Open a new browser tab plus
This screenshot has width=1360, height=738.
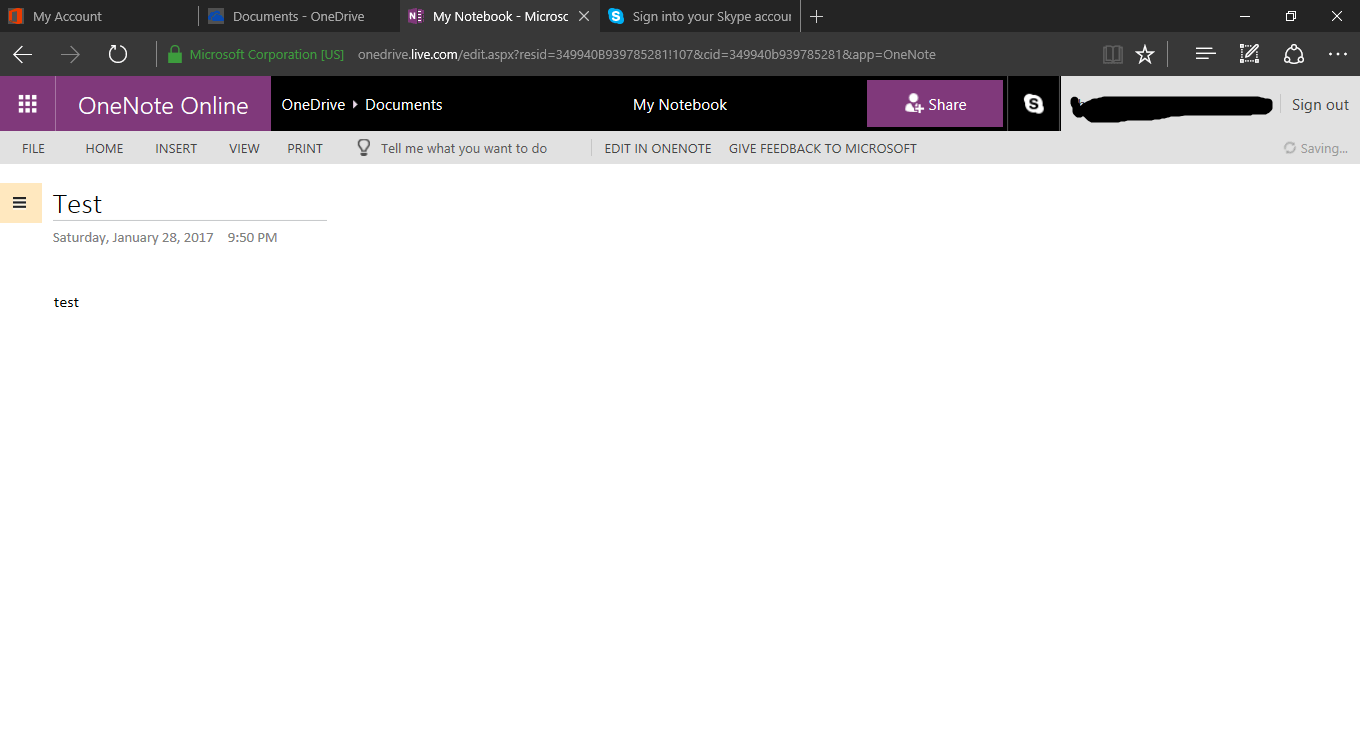816,16
